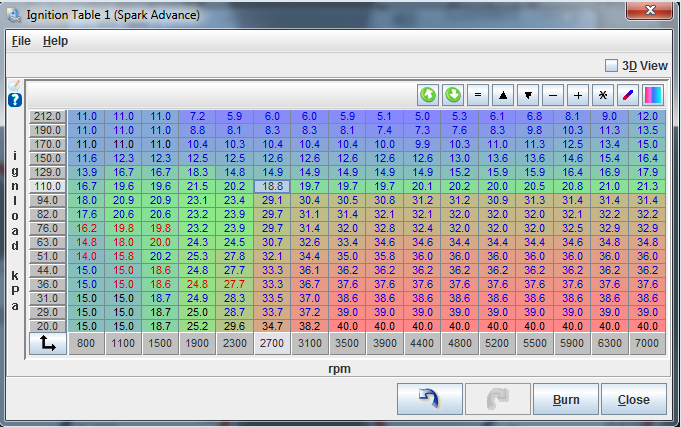The height and width of the screenshot is (427, 681).
Task: Open the Help menu
Action: click(x=55, y=41)
